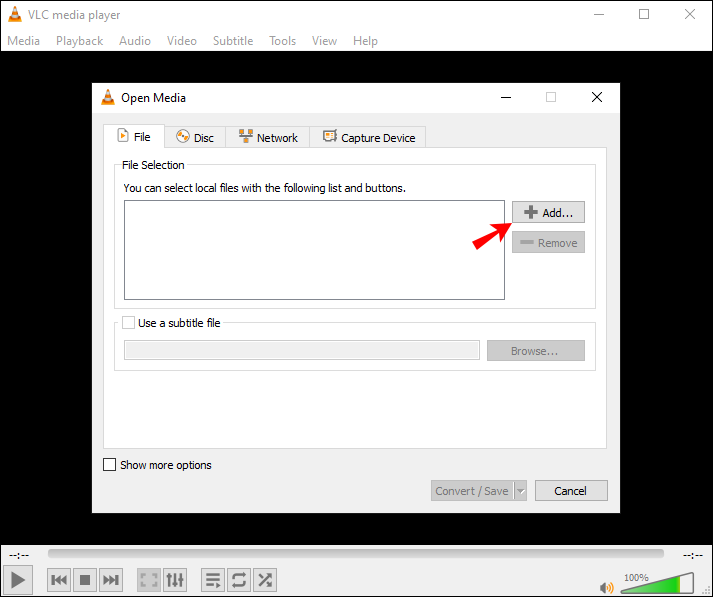Switch to the File tab
The width and height of the screenshot is (713, 597).
(x=134, y=136)
